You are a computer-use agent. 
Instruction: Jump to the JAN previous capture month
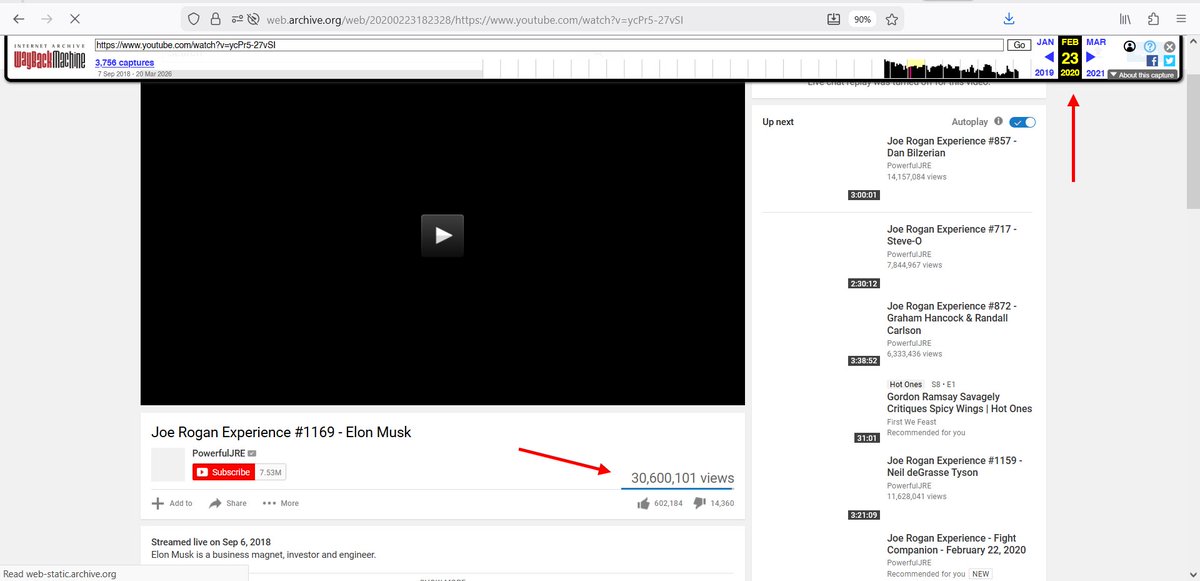pos(1046,42)
